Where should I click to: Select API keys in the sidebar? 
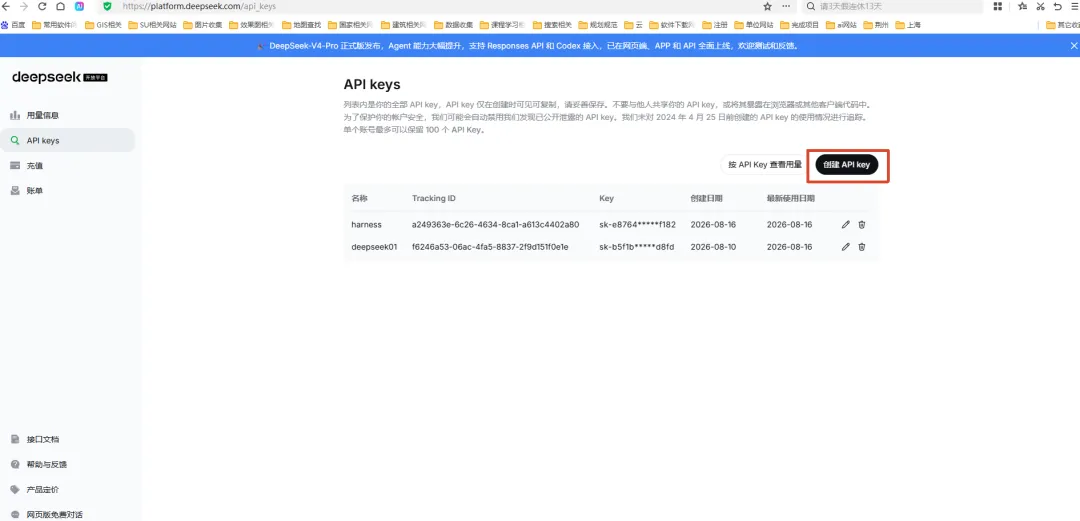click(68, 141)
